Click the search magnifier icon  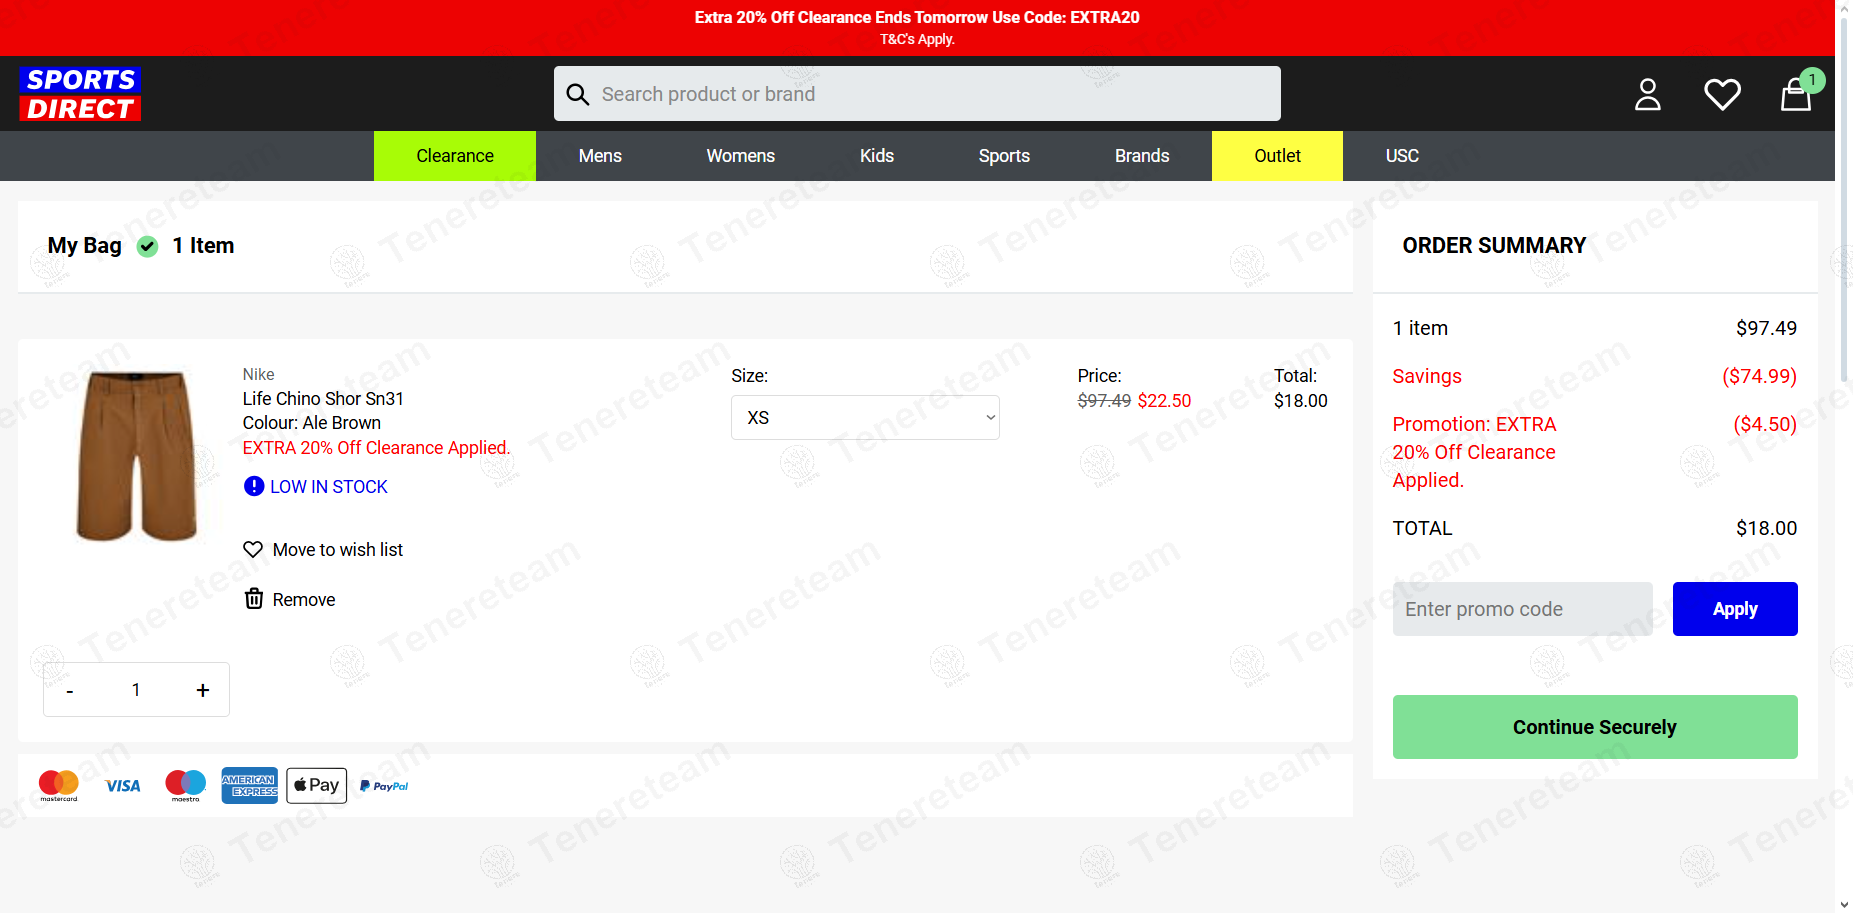[577, 94]
